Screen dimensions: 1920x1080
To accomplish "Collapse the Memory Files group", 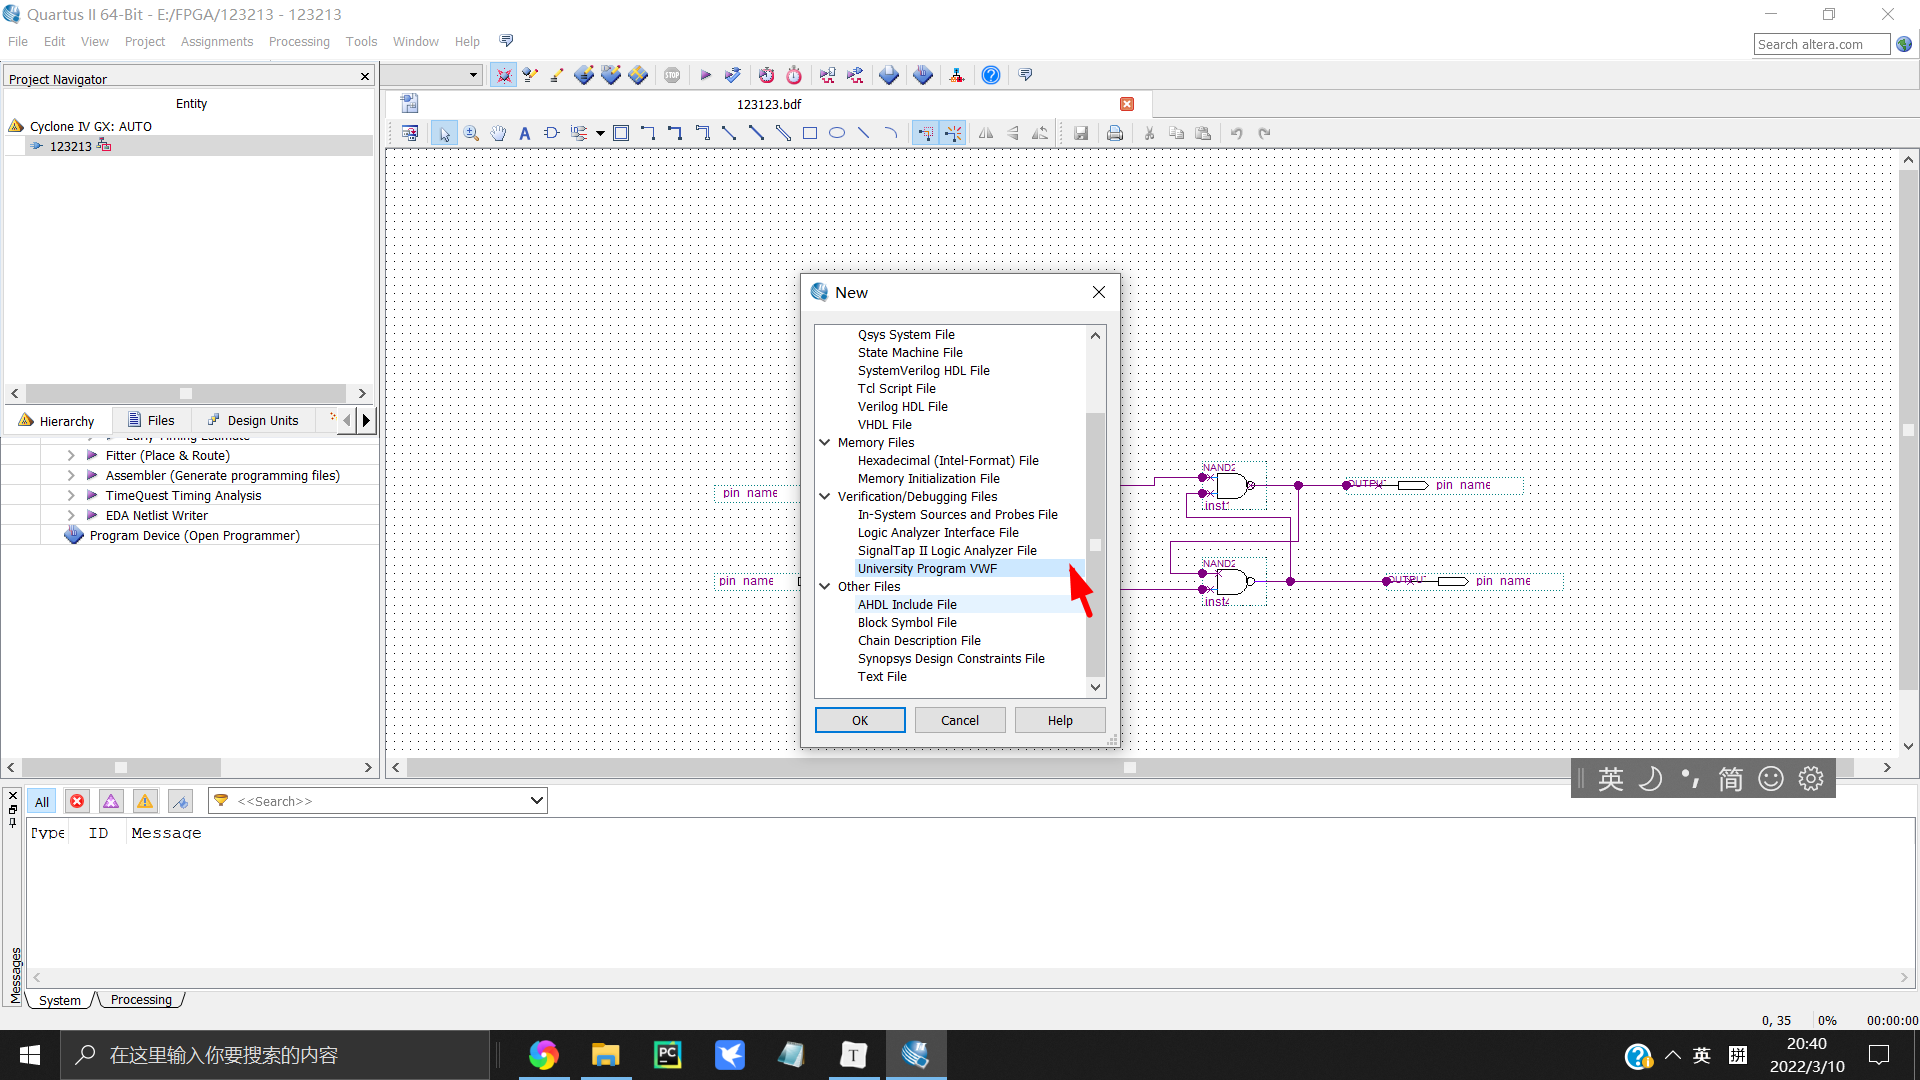I will click(825, 442).
